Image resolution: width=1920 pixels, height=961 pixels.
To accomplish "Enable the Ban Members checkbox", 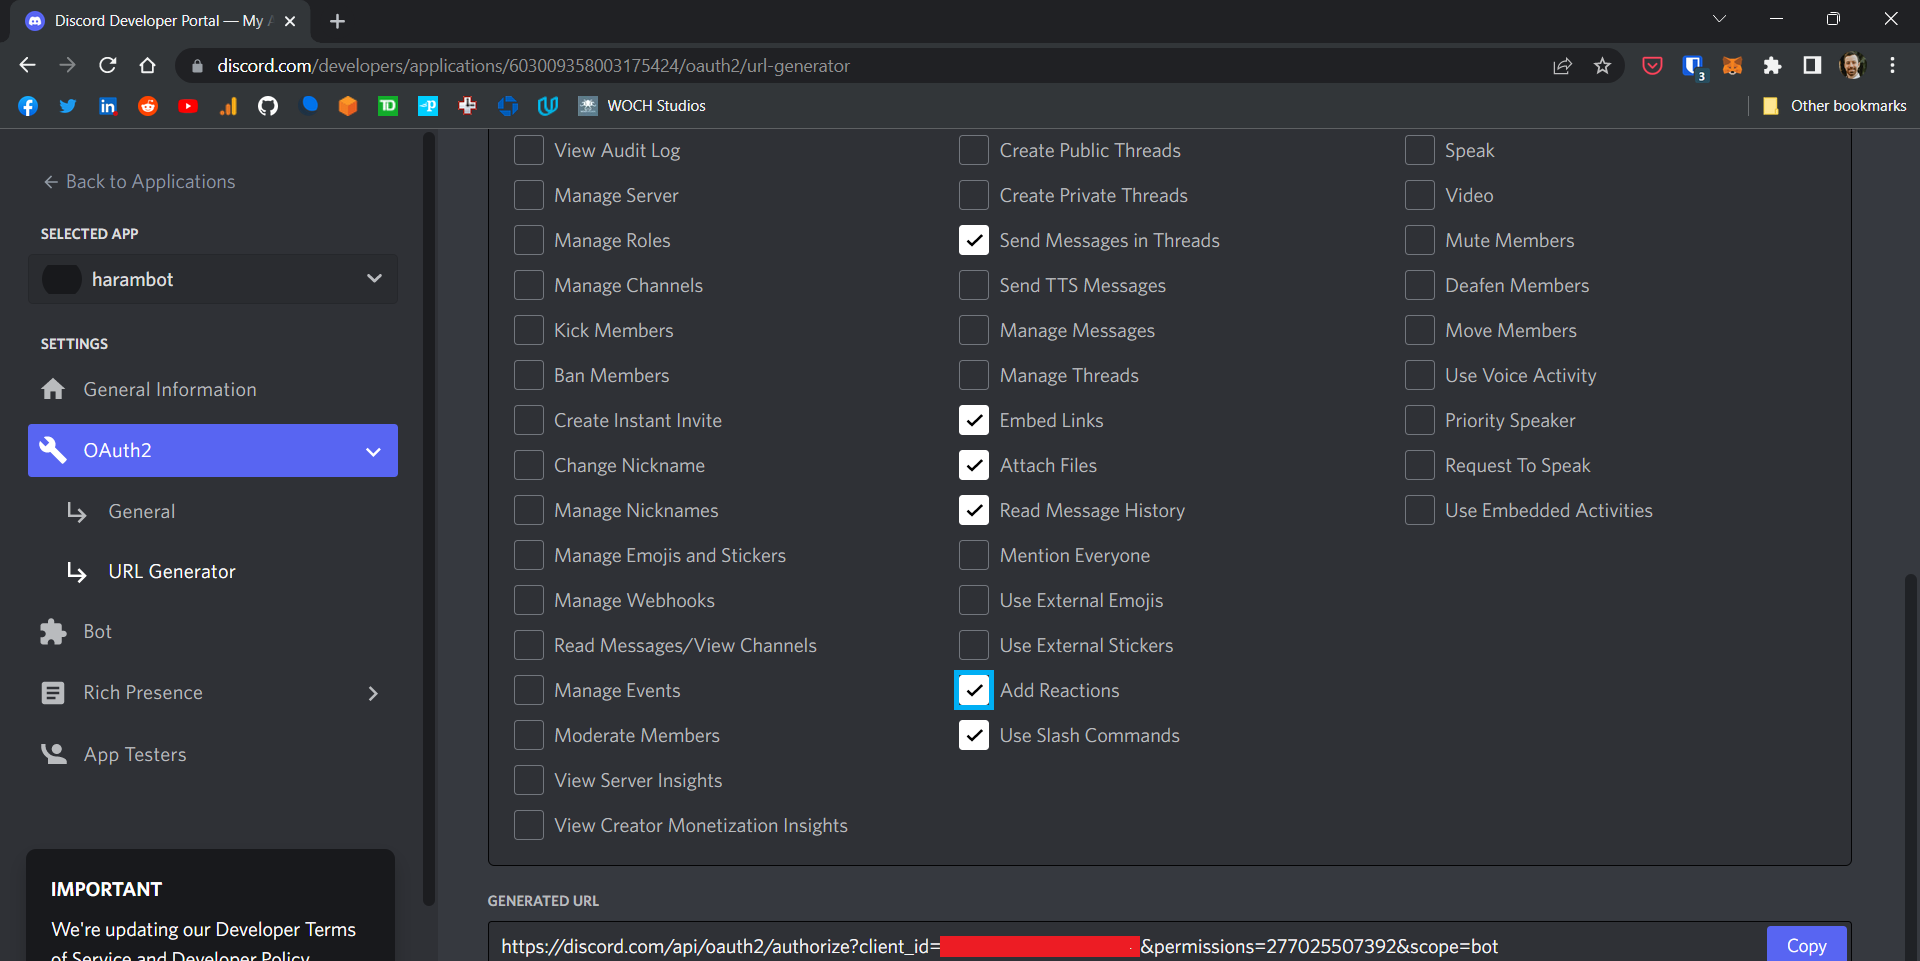I will 529,375.
